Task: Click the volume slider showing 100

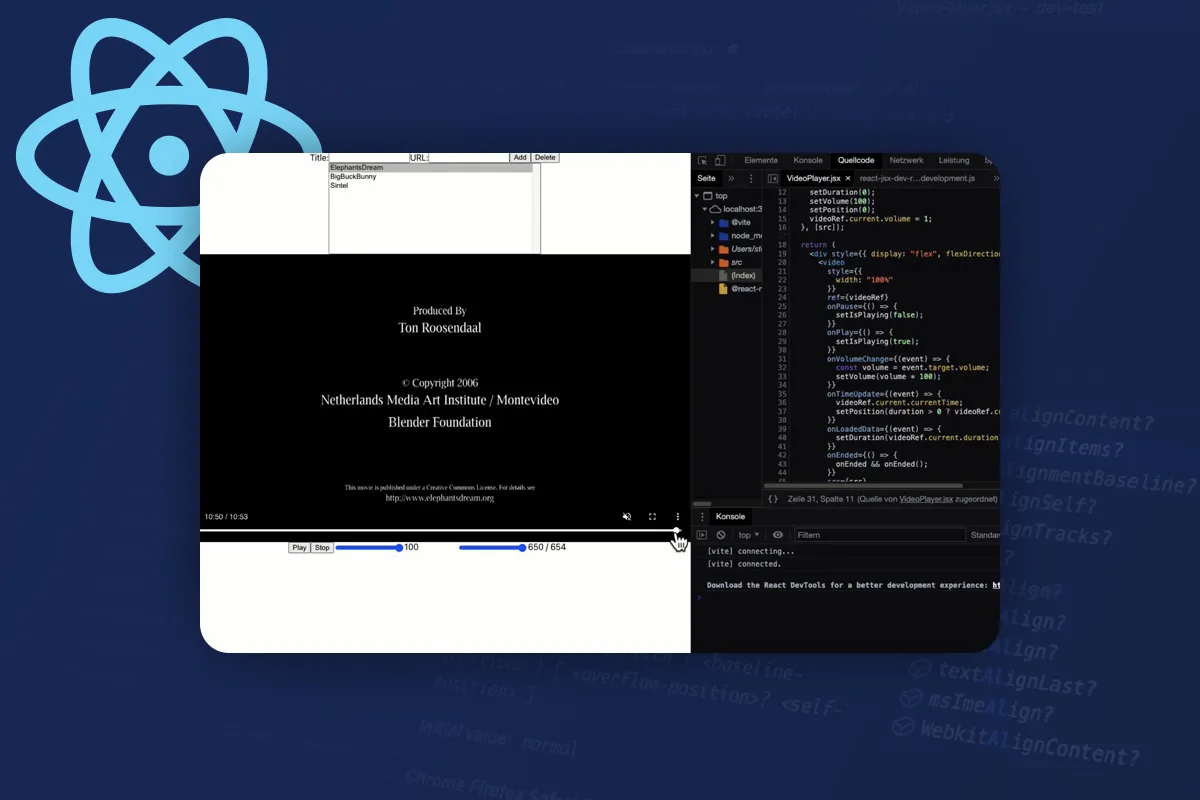Action: click(x=369, y=548)
